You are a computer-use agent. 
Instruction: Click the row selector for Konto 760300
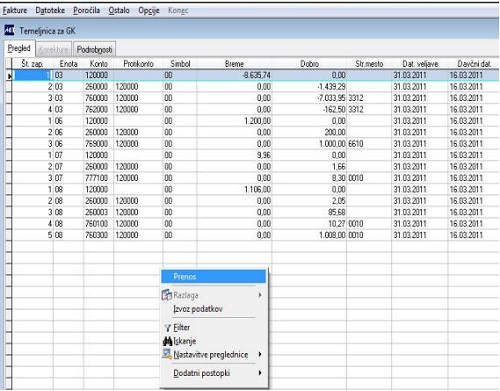(x=8, y=235)
